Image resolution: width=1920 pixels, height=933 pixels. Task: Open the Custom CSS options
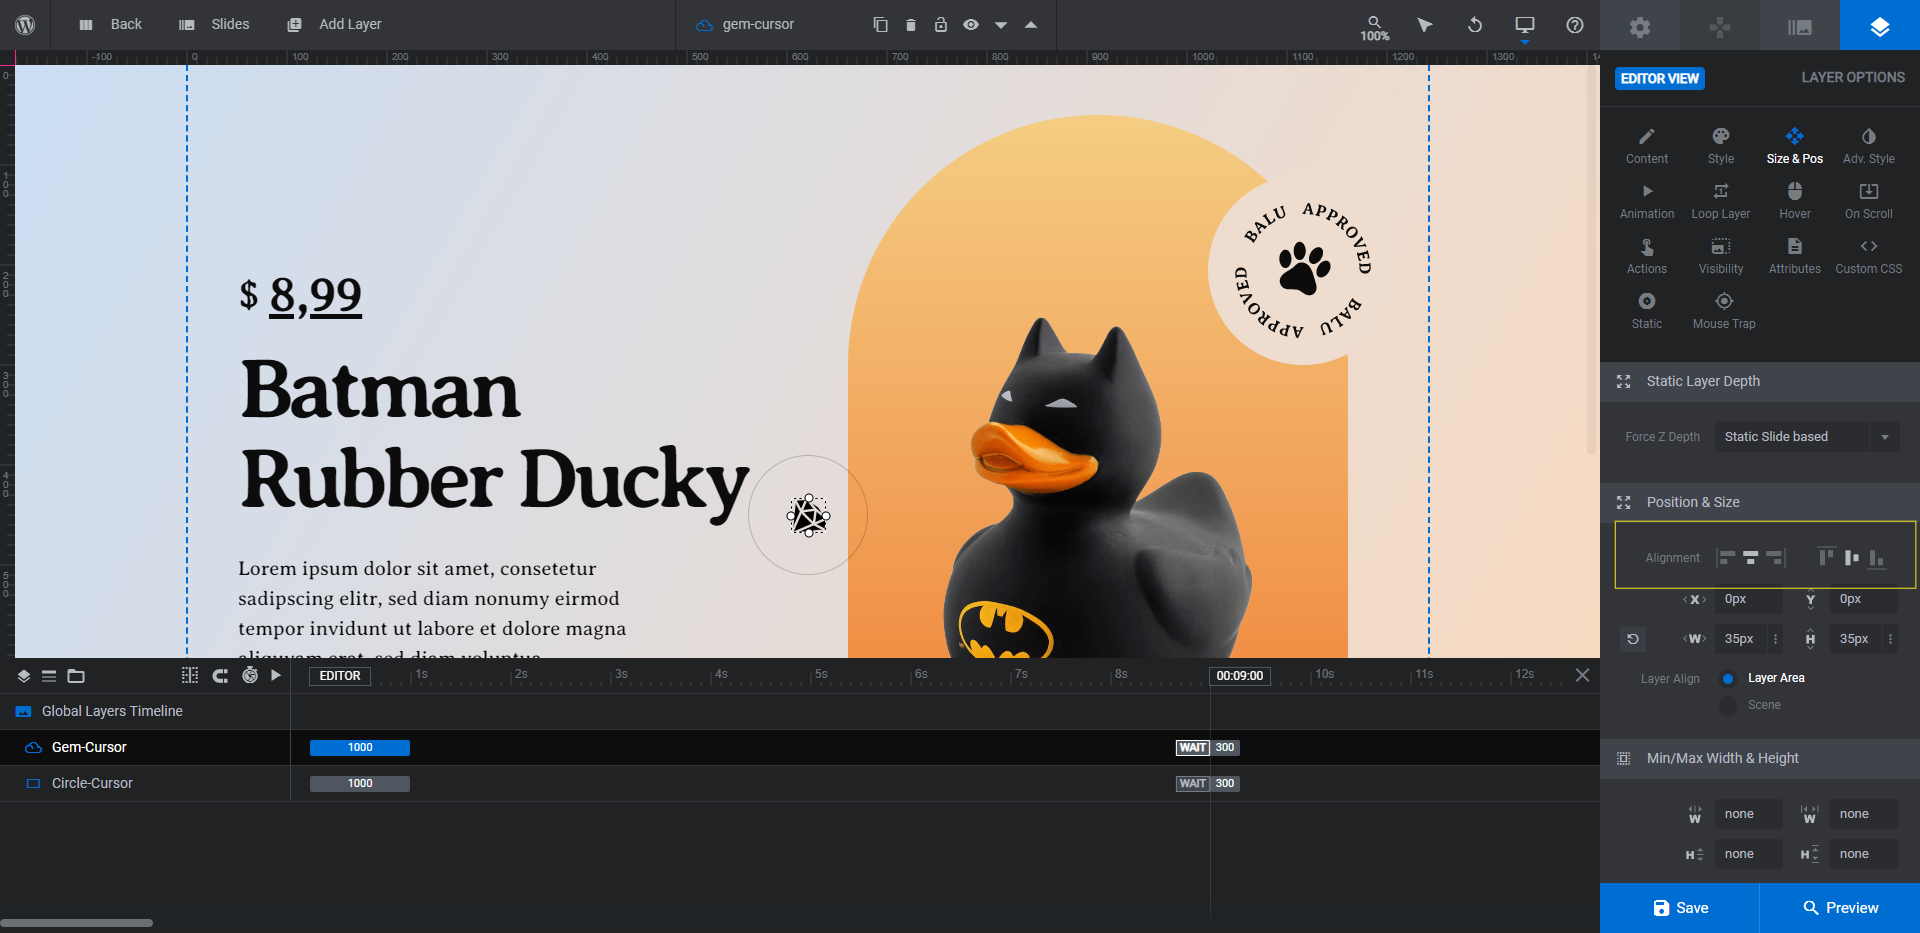click(1869, 256)
